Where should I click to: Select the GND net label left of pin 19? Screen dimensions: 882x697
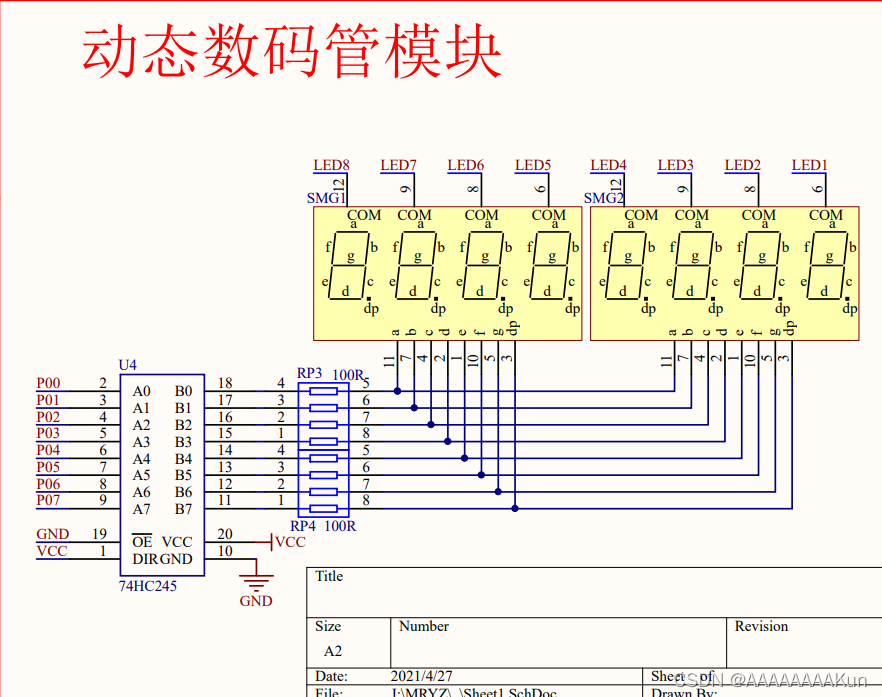52,534
